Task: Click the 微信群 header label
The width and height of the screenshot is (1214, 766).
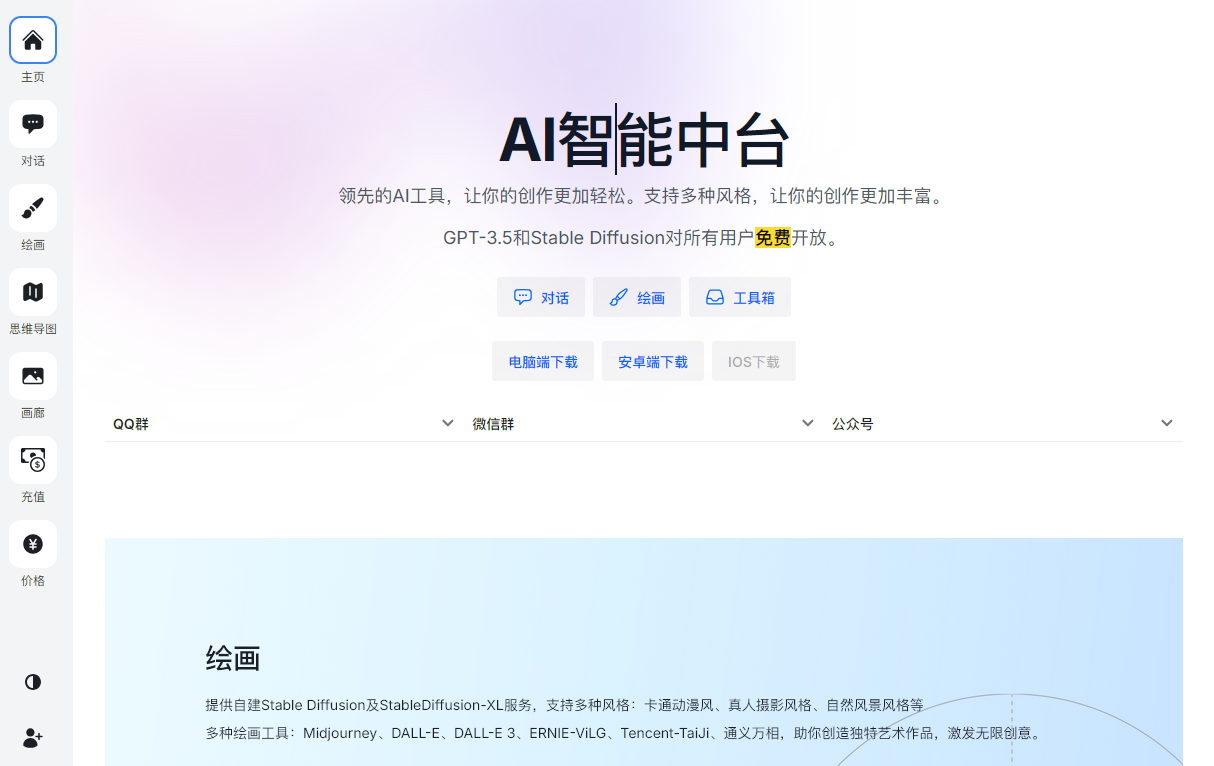Action: pyautogui.click(x=494, y=424)
